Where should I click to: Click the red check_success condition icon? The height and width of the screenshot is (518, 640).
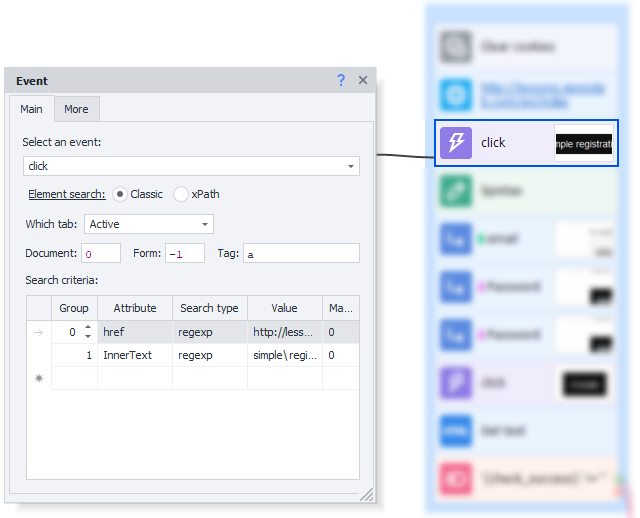point(456,478)
